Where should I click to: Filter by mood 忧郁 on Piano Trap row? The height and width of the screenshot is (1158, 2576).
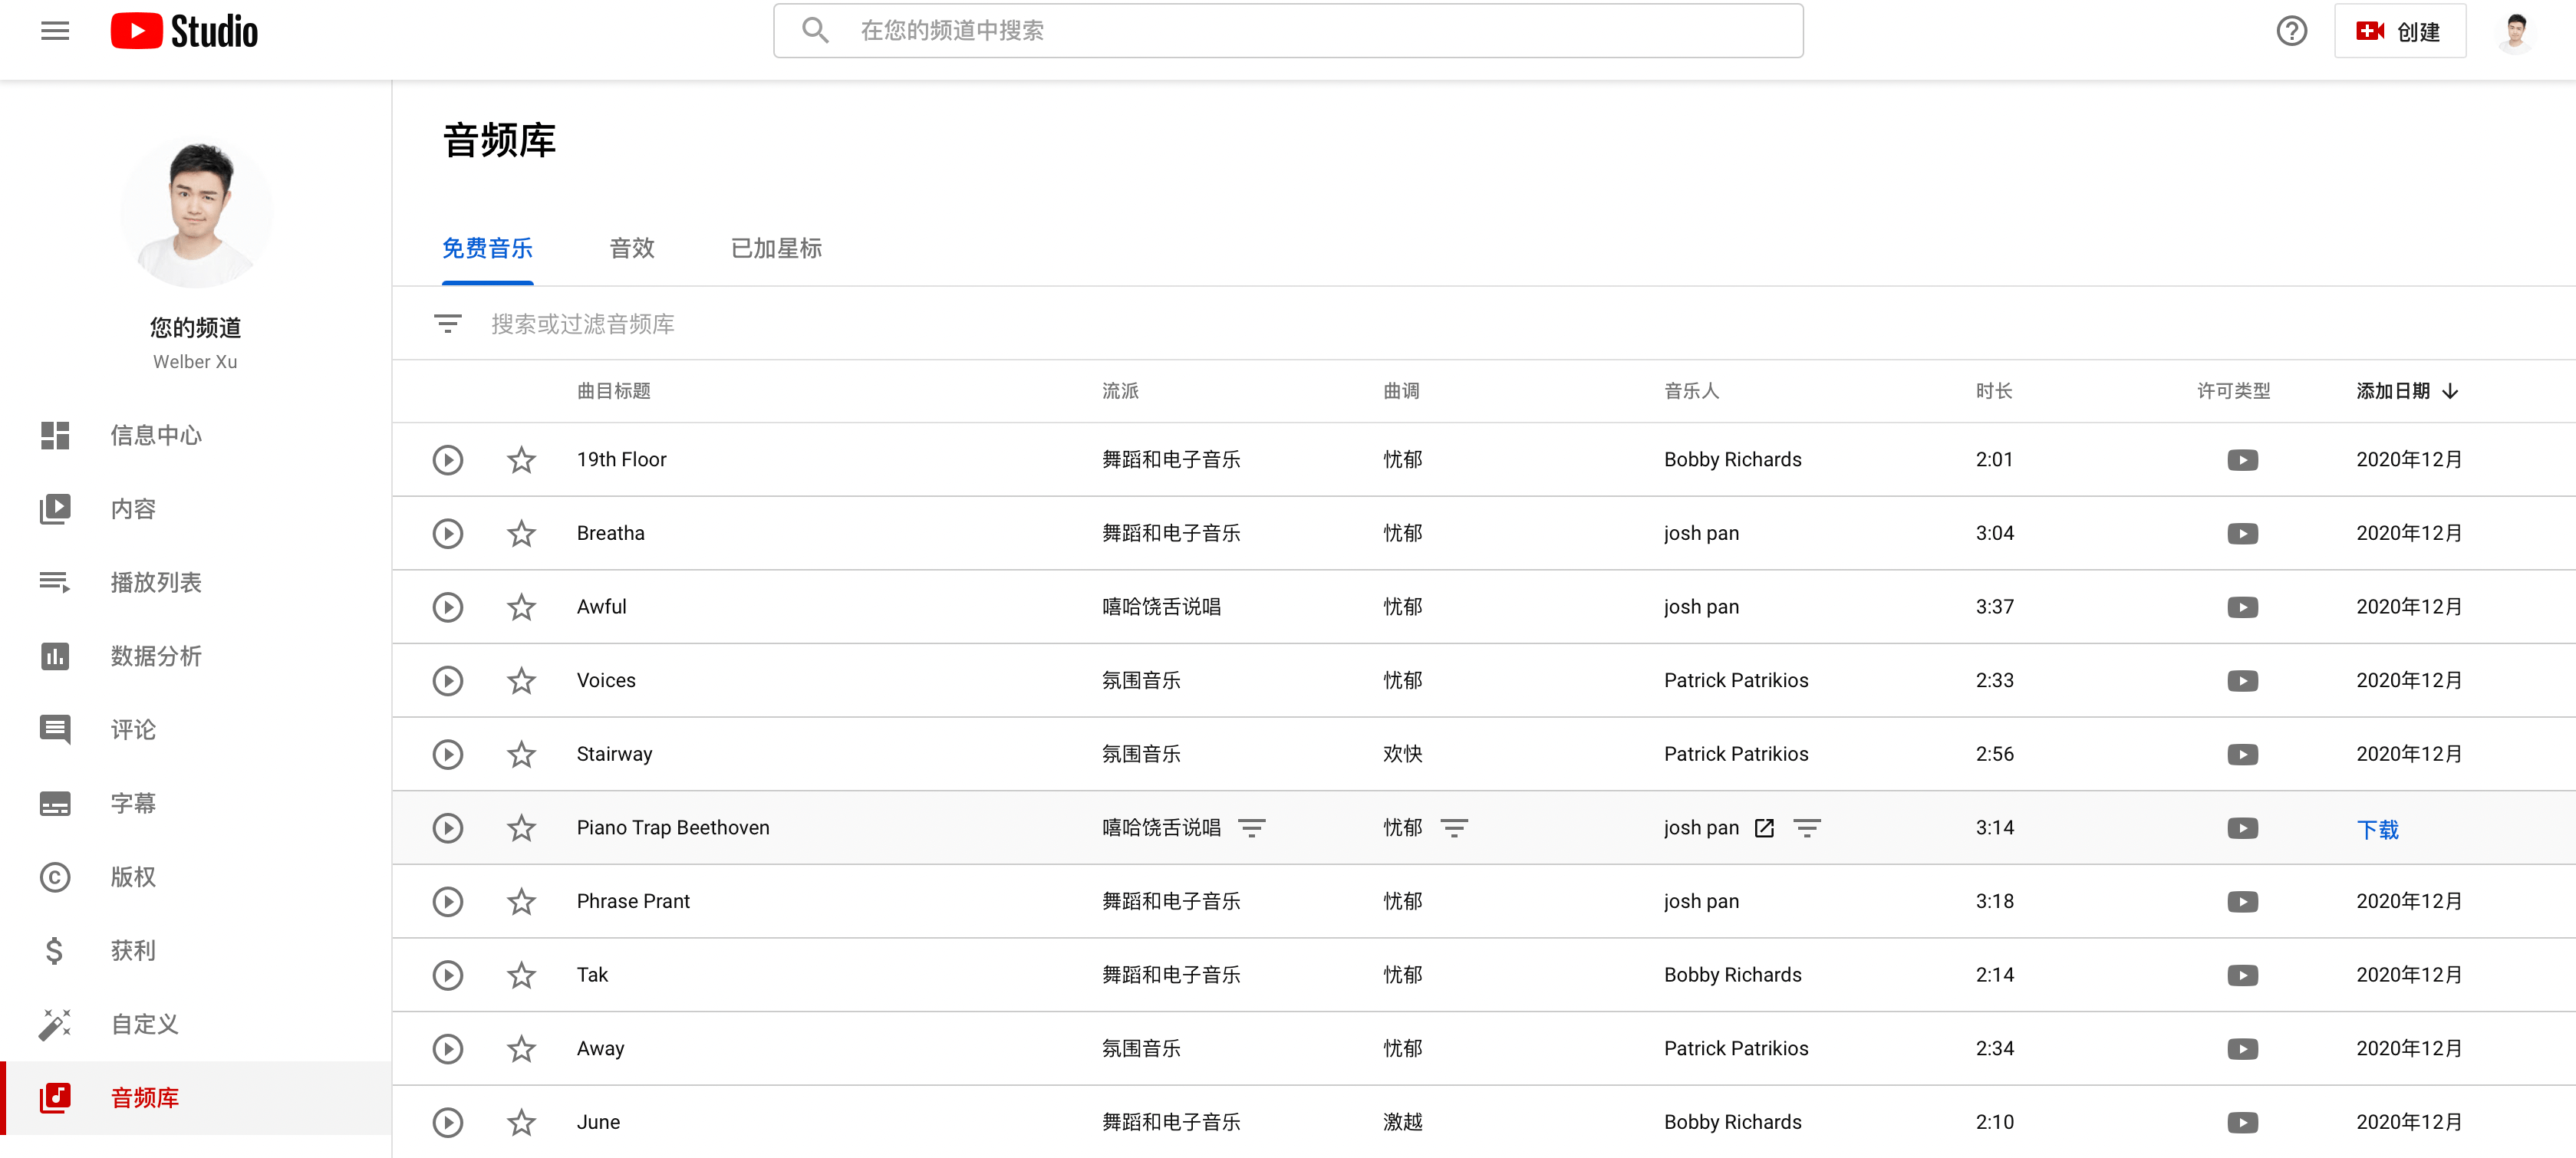coord(1453,828)
